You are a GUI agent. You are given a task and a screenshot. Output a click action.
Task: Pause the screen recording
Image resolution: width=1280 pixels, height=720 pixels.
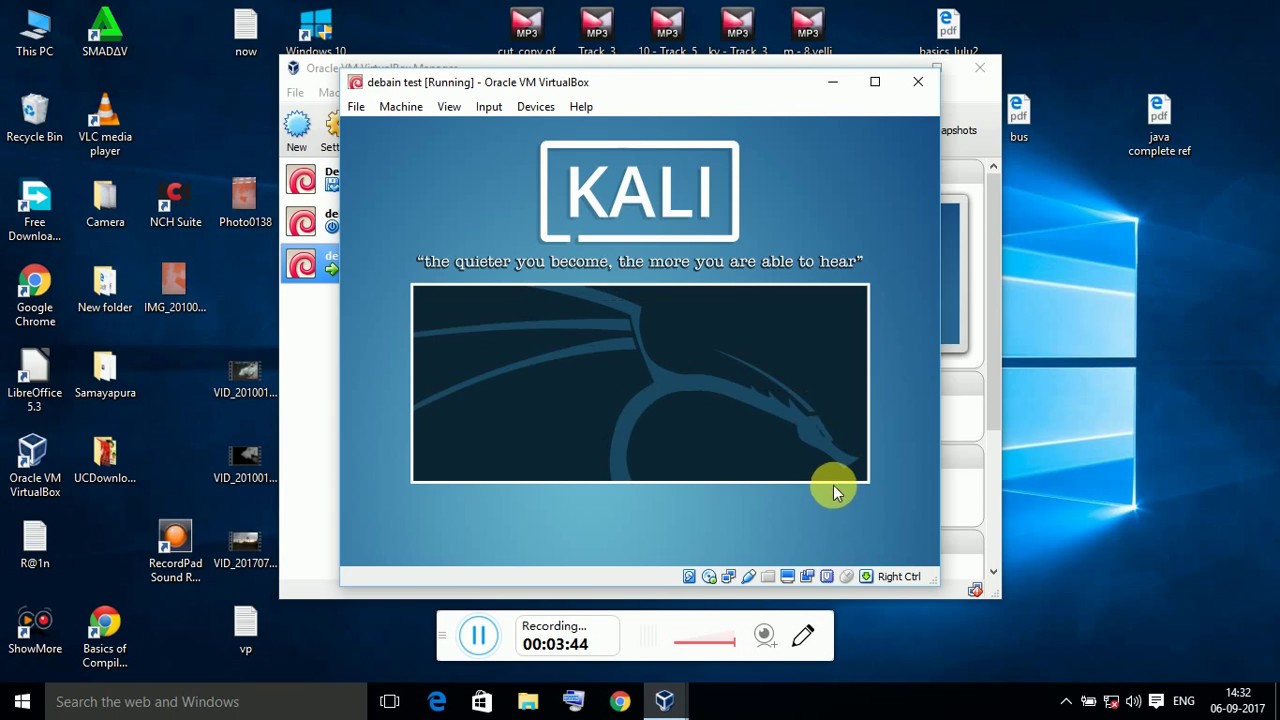(478, 636)
